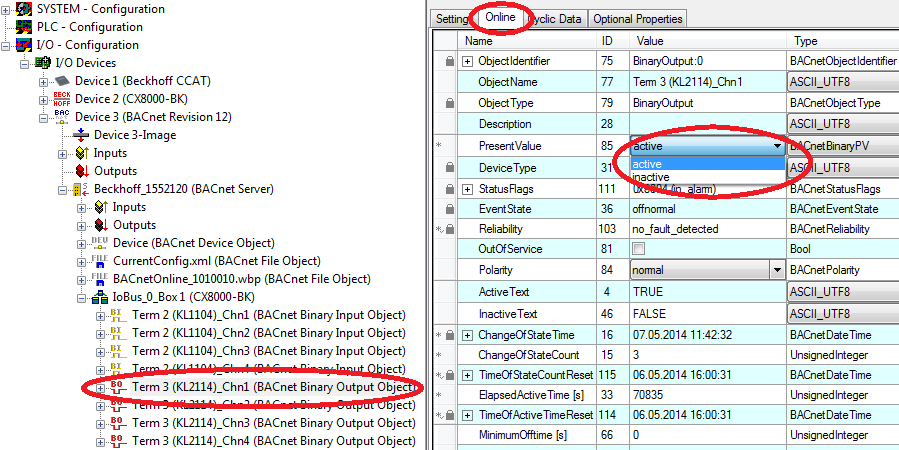899x450 pixels.
Task: Click the ElapsedActiveTime value 70835
Action: (708, 395)
